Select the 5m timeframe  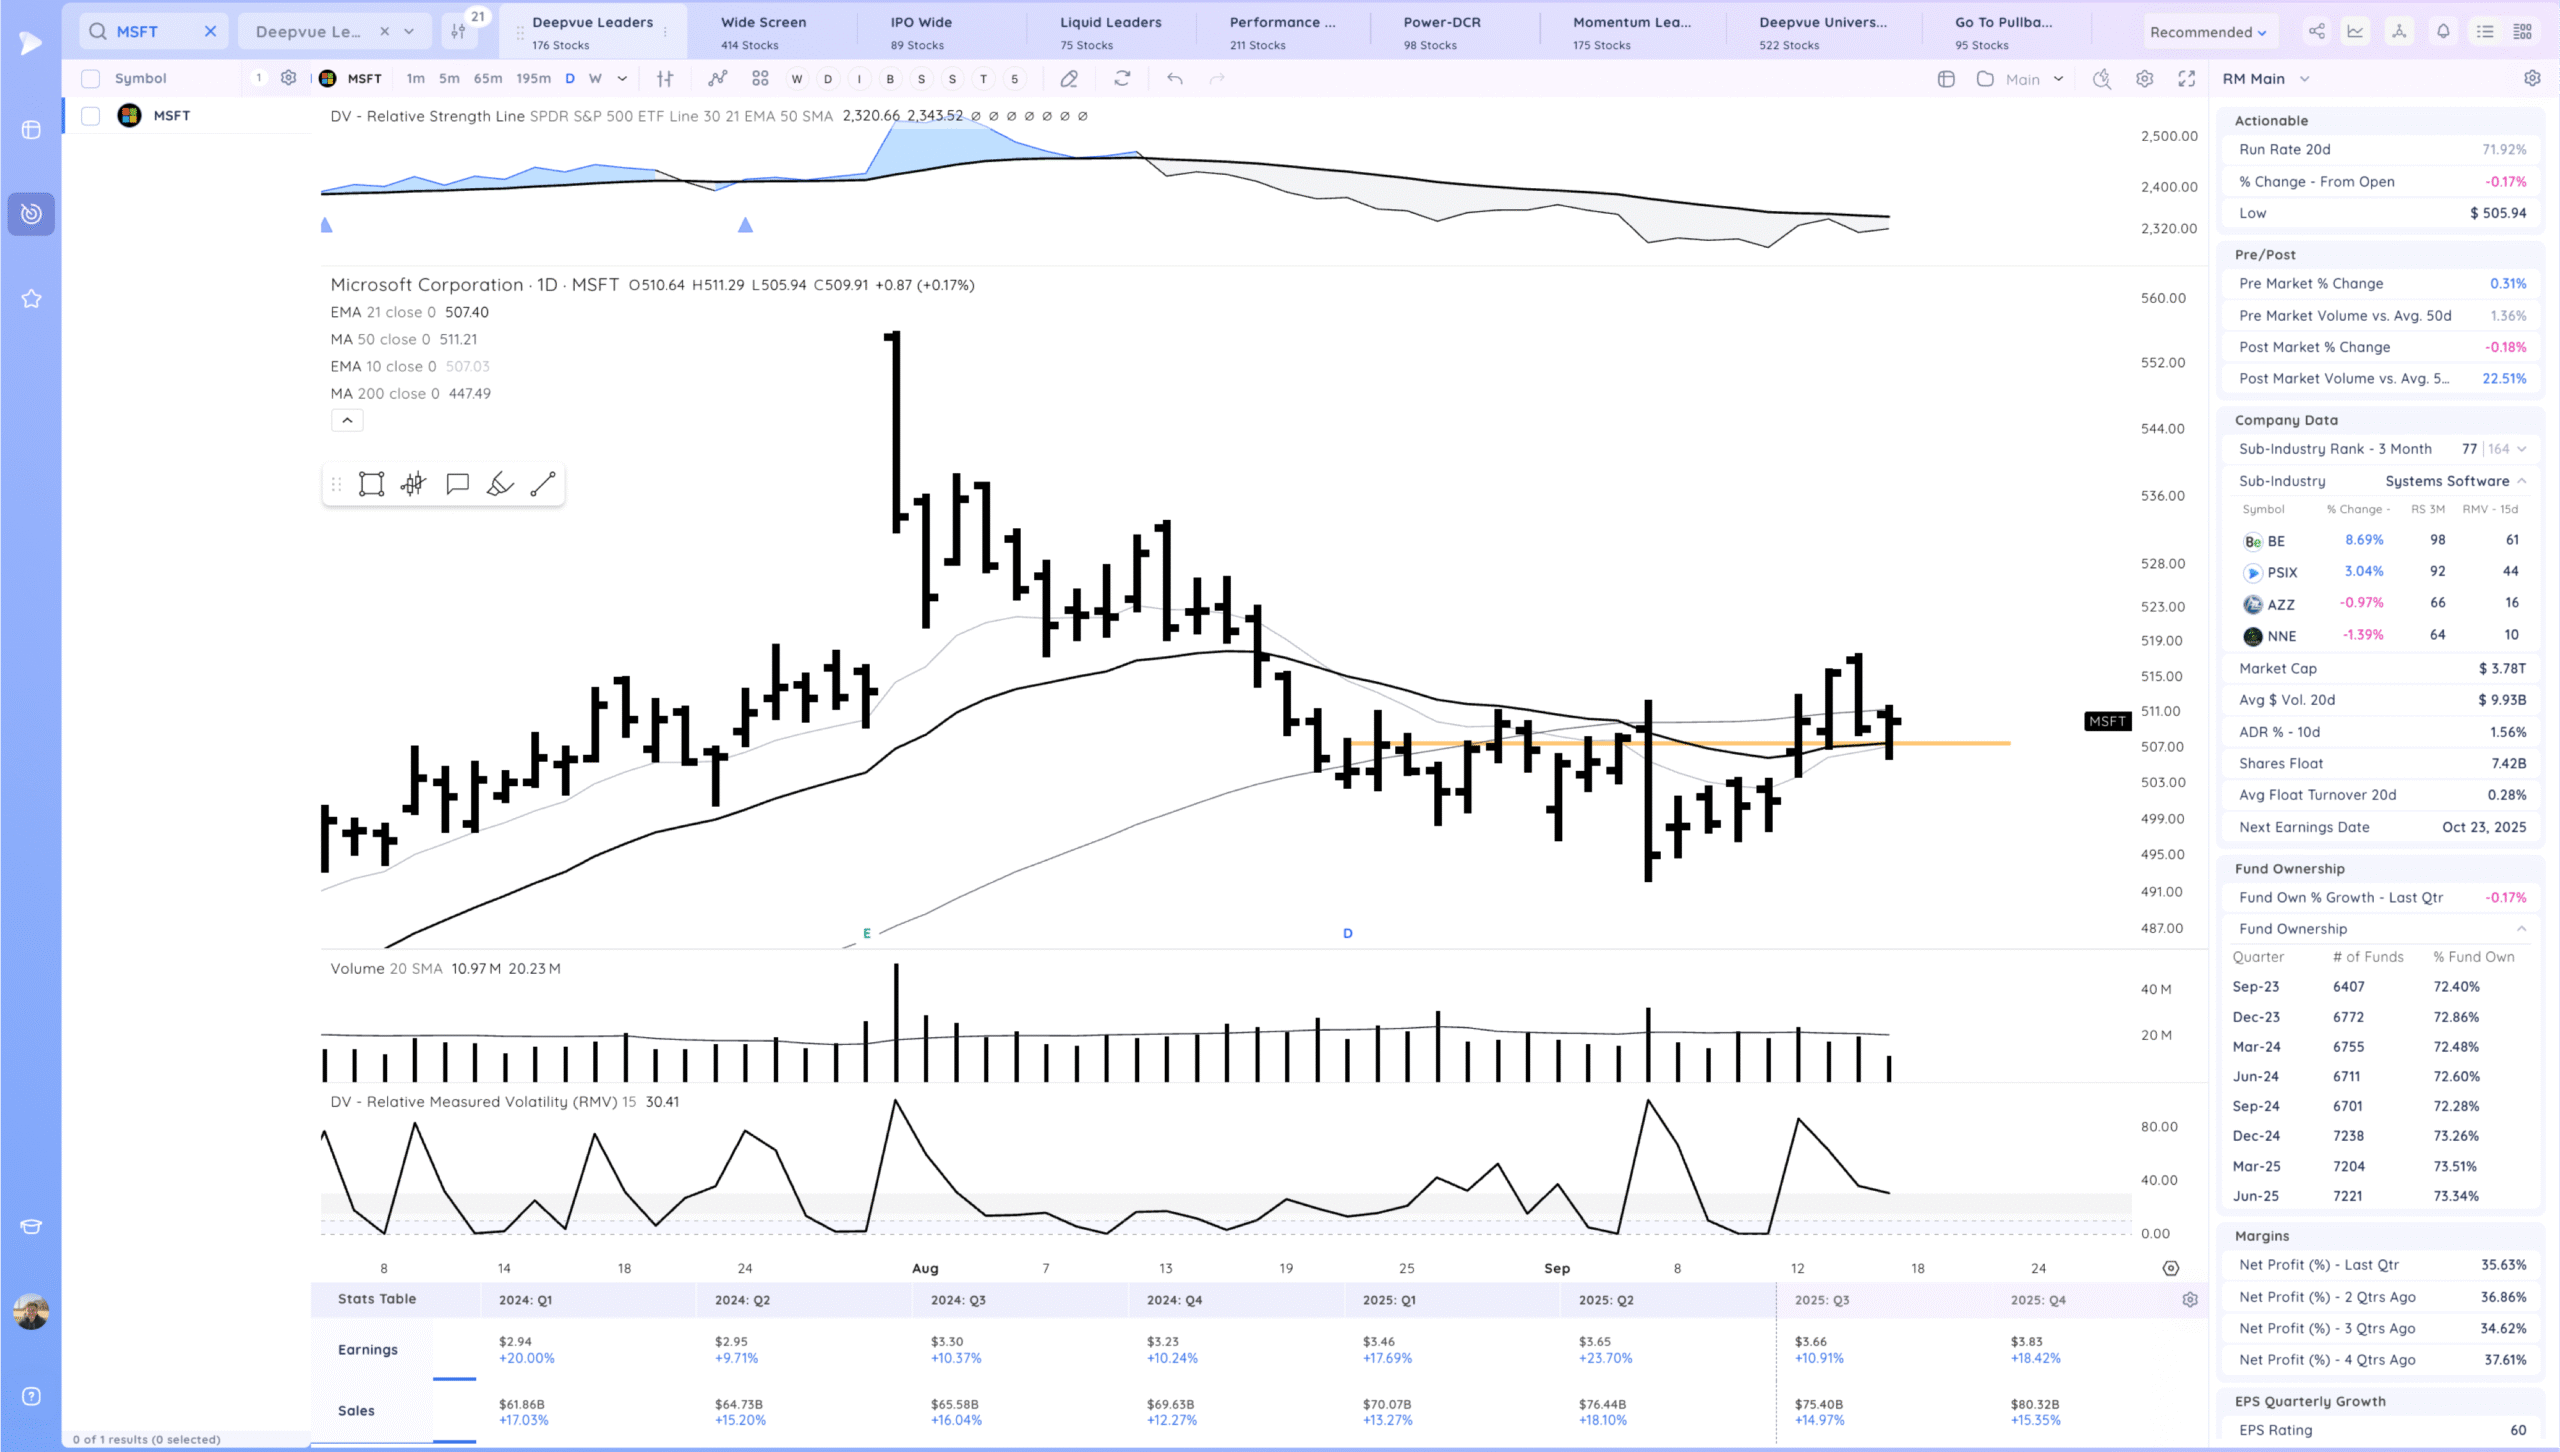pos(449,78)
